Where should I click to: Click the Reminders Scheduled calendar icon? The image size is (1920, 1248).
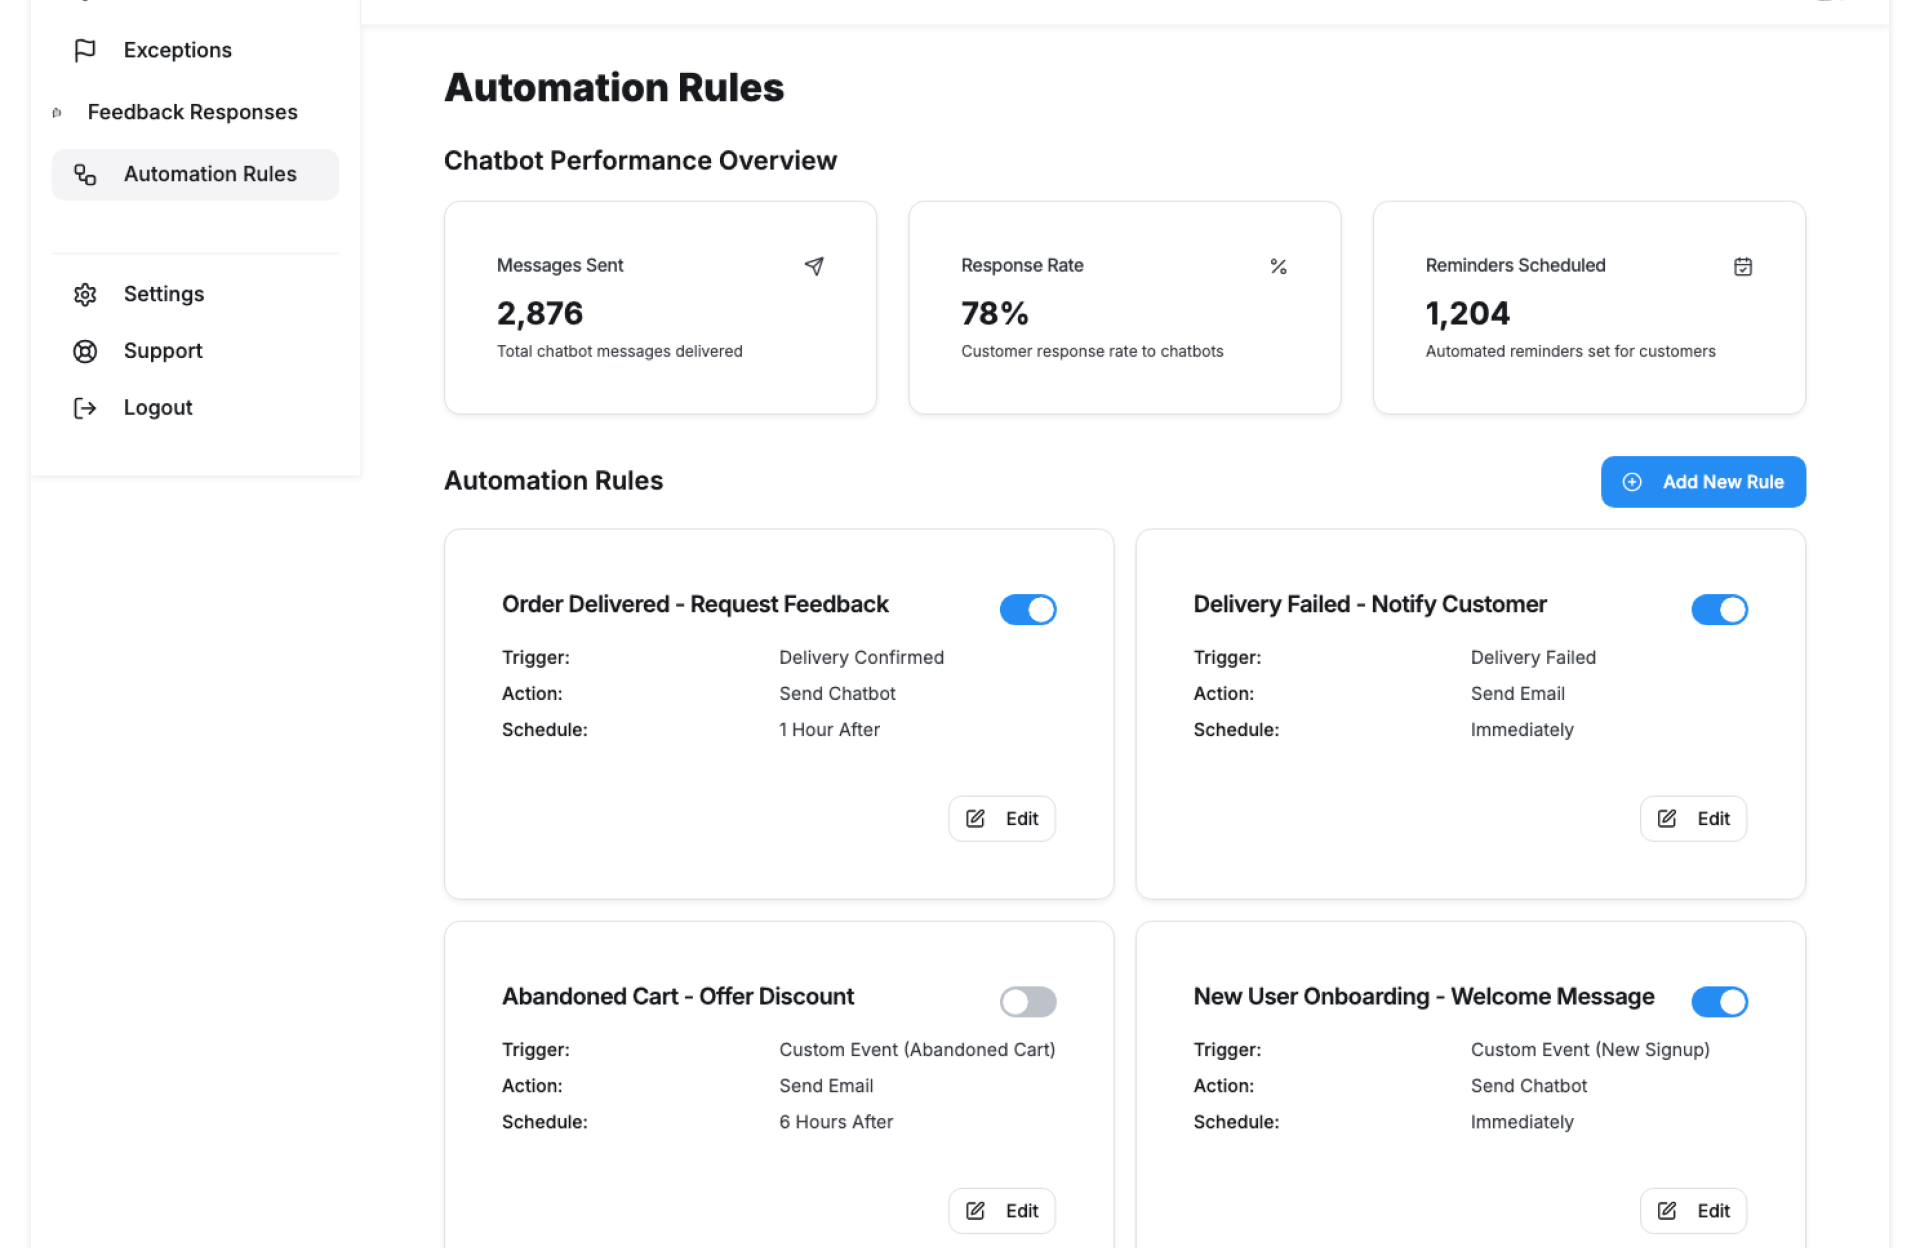[1743, 266]
